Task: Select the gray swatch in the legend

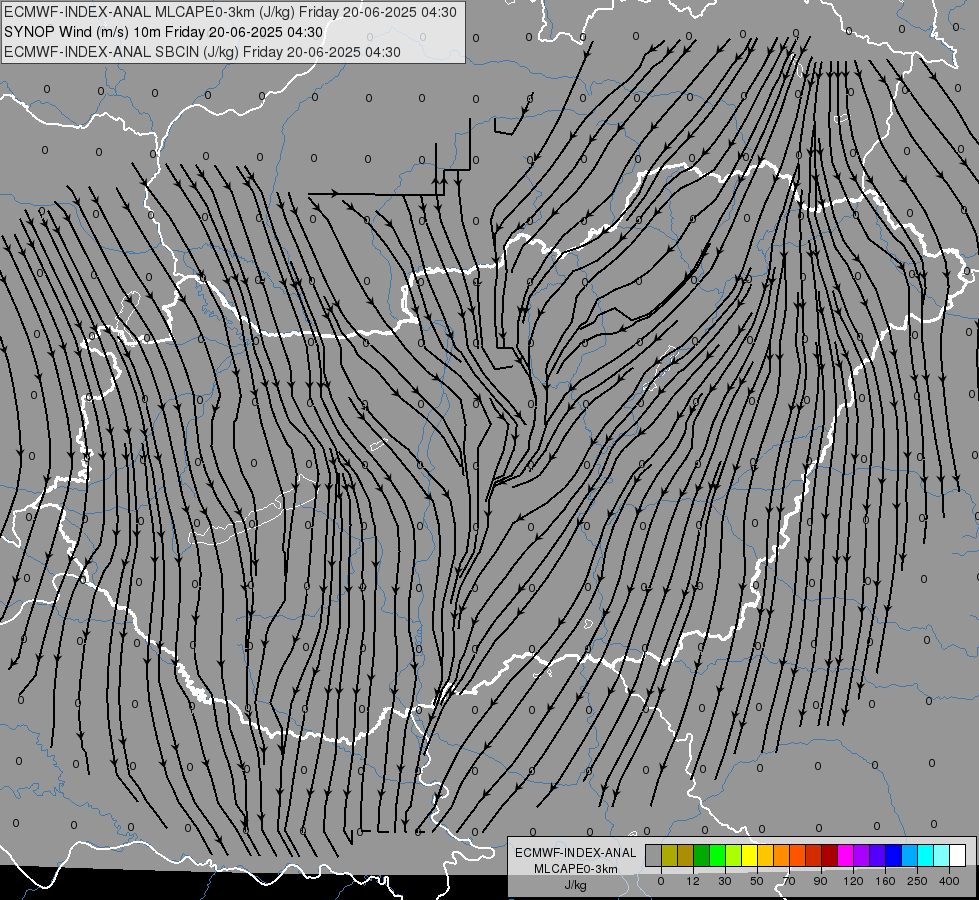Action: click(654, 856)
